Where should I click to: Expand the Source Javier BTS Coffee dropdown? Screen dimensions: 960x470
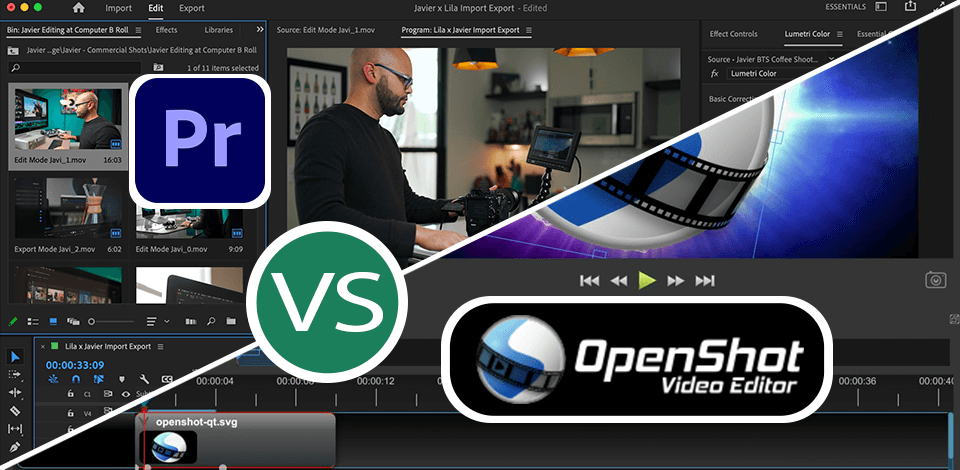coord(831,59)
